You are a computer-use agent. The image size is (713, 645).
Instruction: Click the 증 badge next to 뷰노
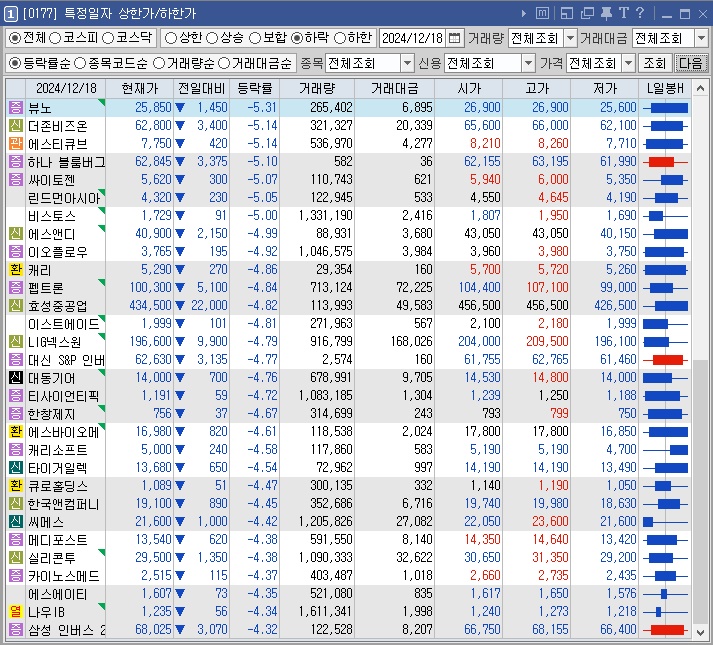pyautogui.click(x=15, y=108)
